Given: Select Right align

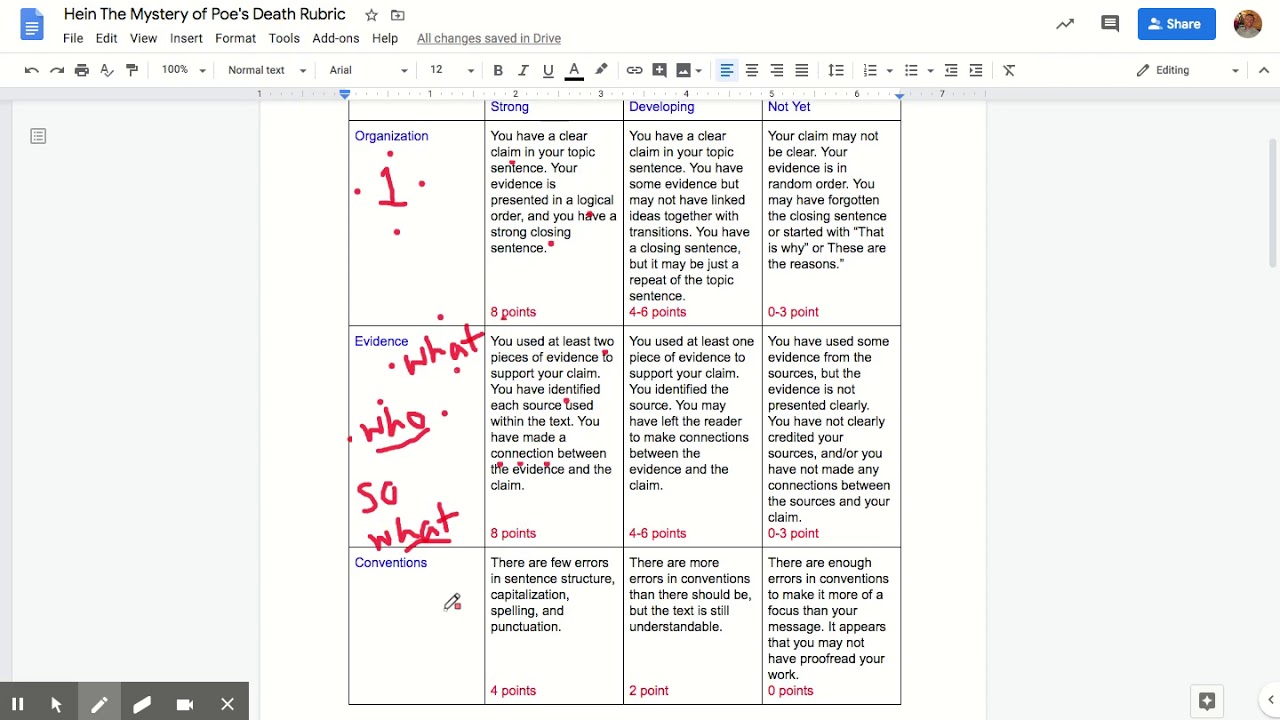Looking at the screenshot, I should (x=777, y=70).
